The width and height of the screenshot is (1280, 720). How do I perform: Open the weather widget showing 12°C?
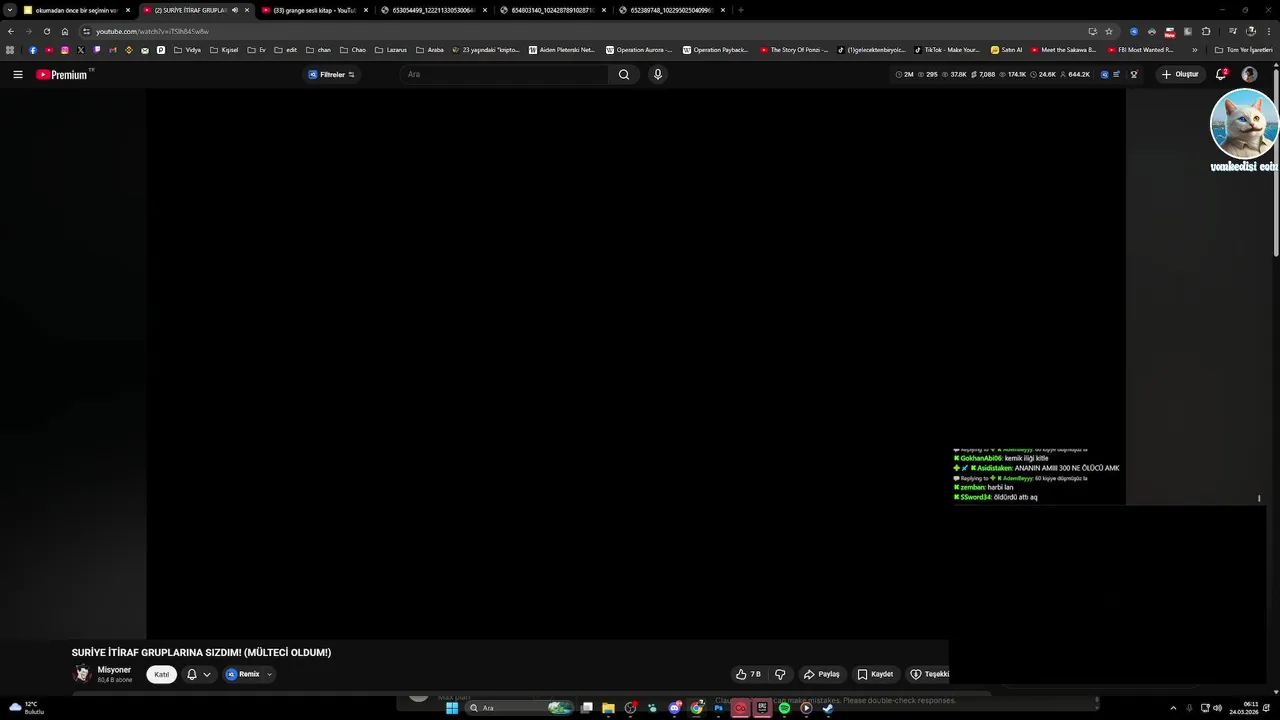(x=26, y=708)
